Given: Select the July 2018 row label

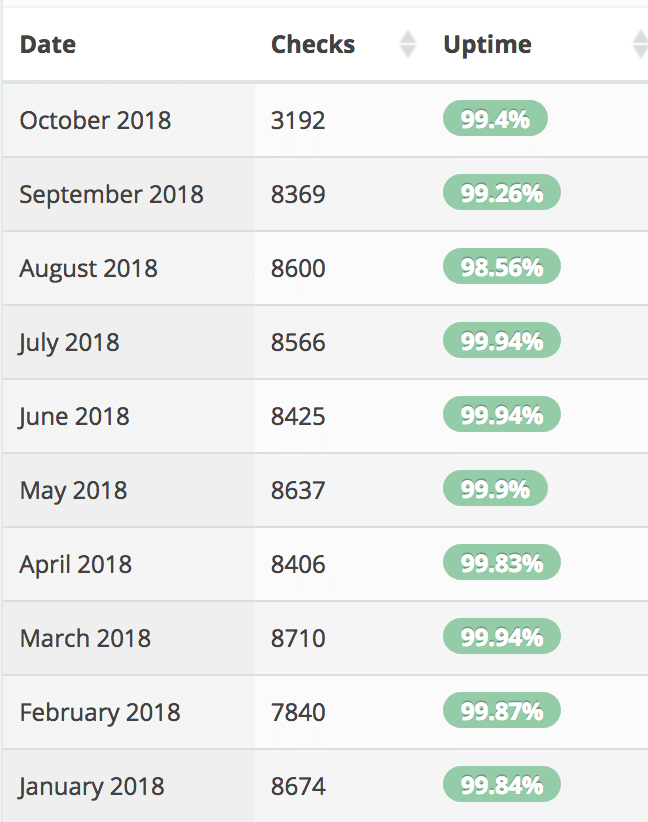Looking at the screenshot, I should 69,343.
